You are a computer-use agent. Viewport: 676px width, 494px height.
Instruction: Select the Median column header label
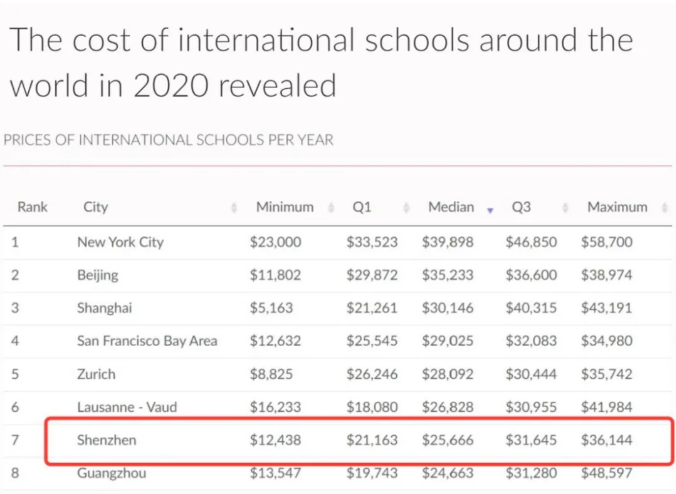point(451,207)
